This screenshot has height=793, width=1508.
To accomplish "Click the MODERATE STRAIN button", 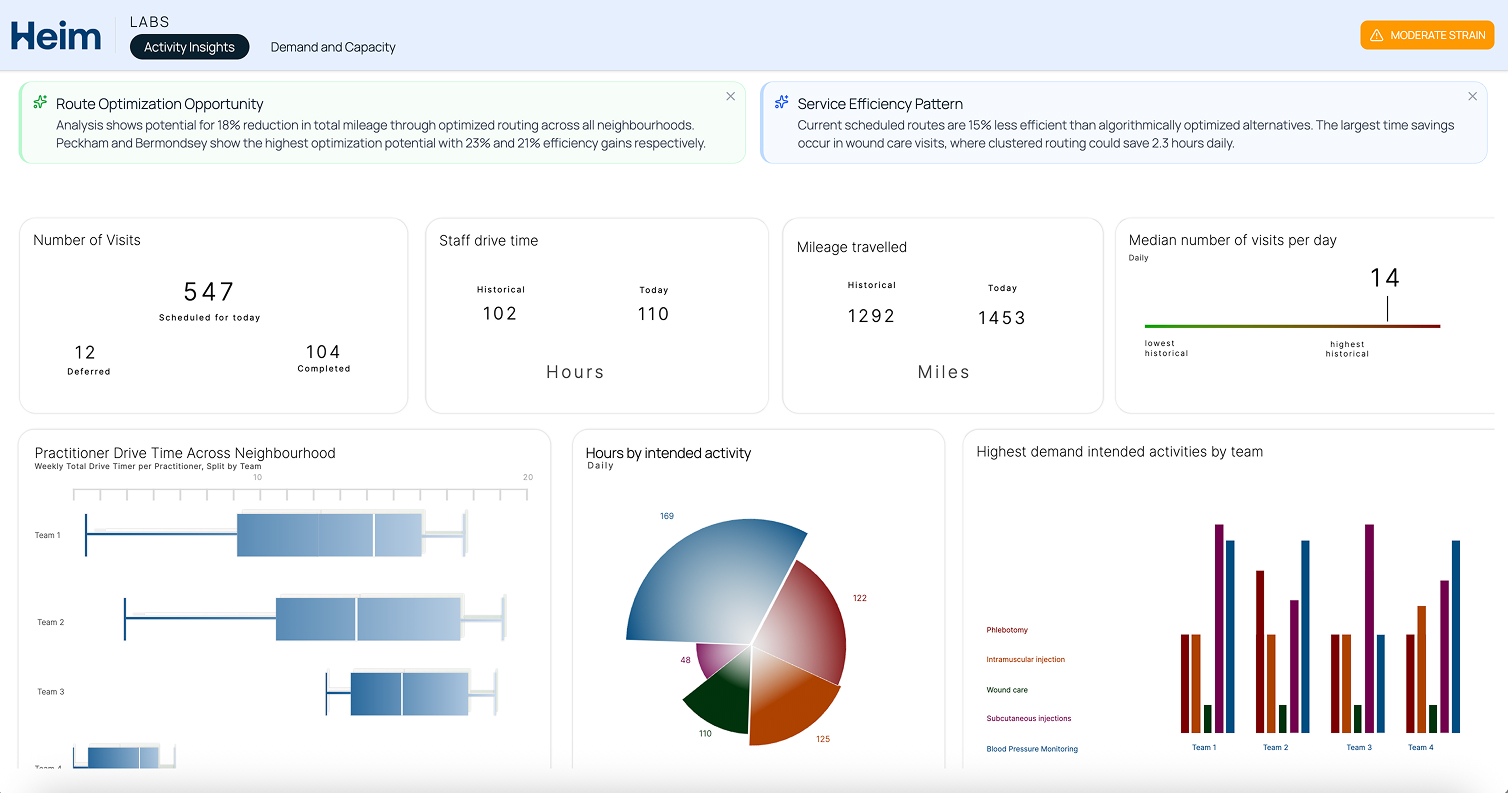I will point(1427,35).
